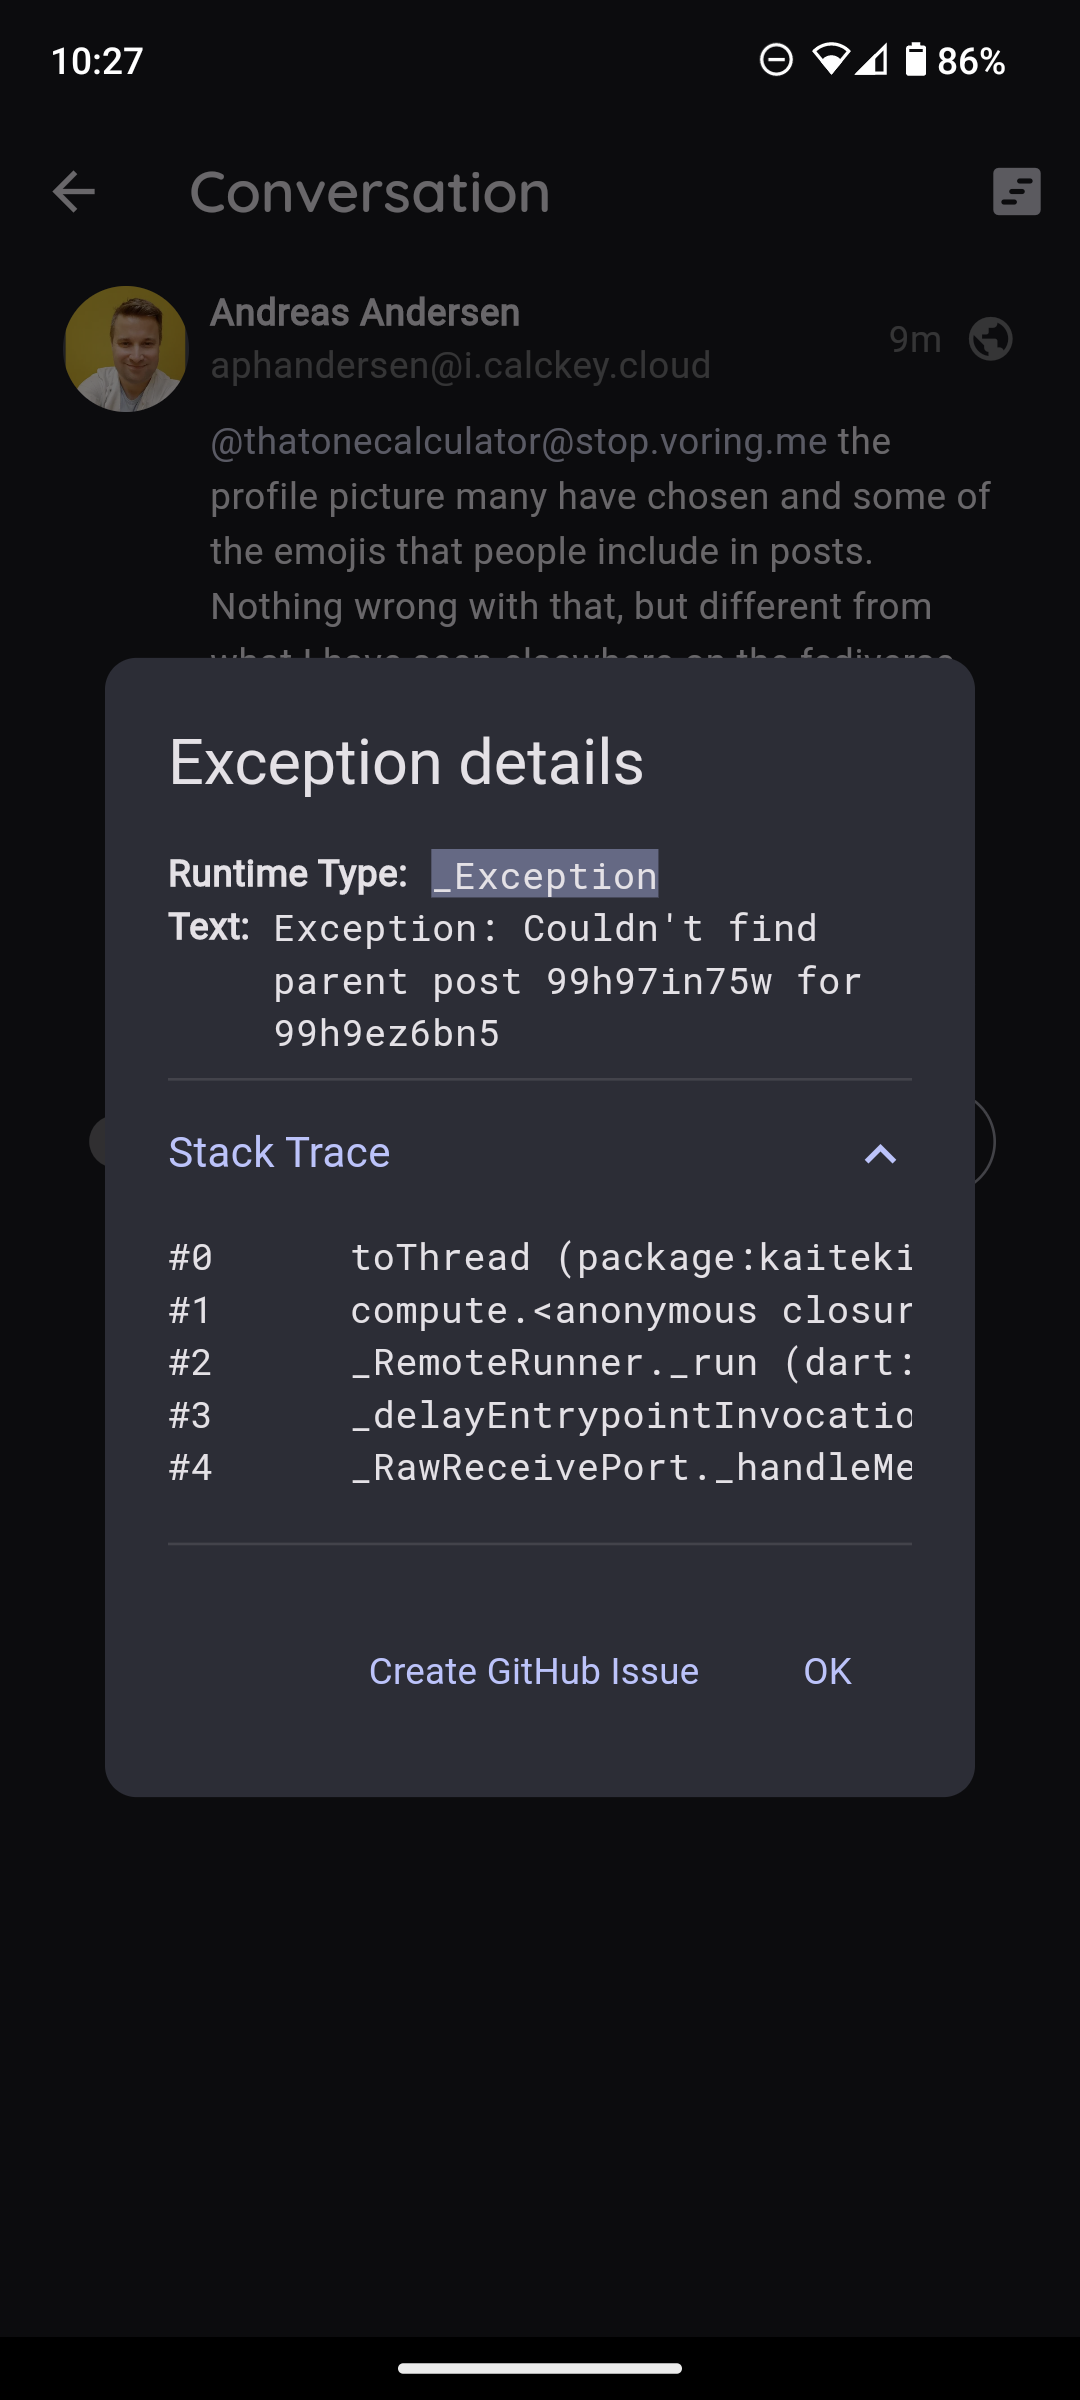Create GitHub Issue from exception
The width and height of the screenshot is (1080, 2400).
(534, 1671)
